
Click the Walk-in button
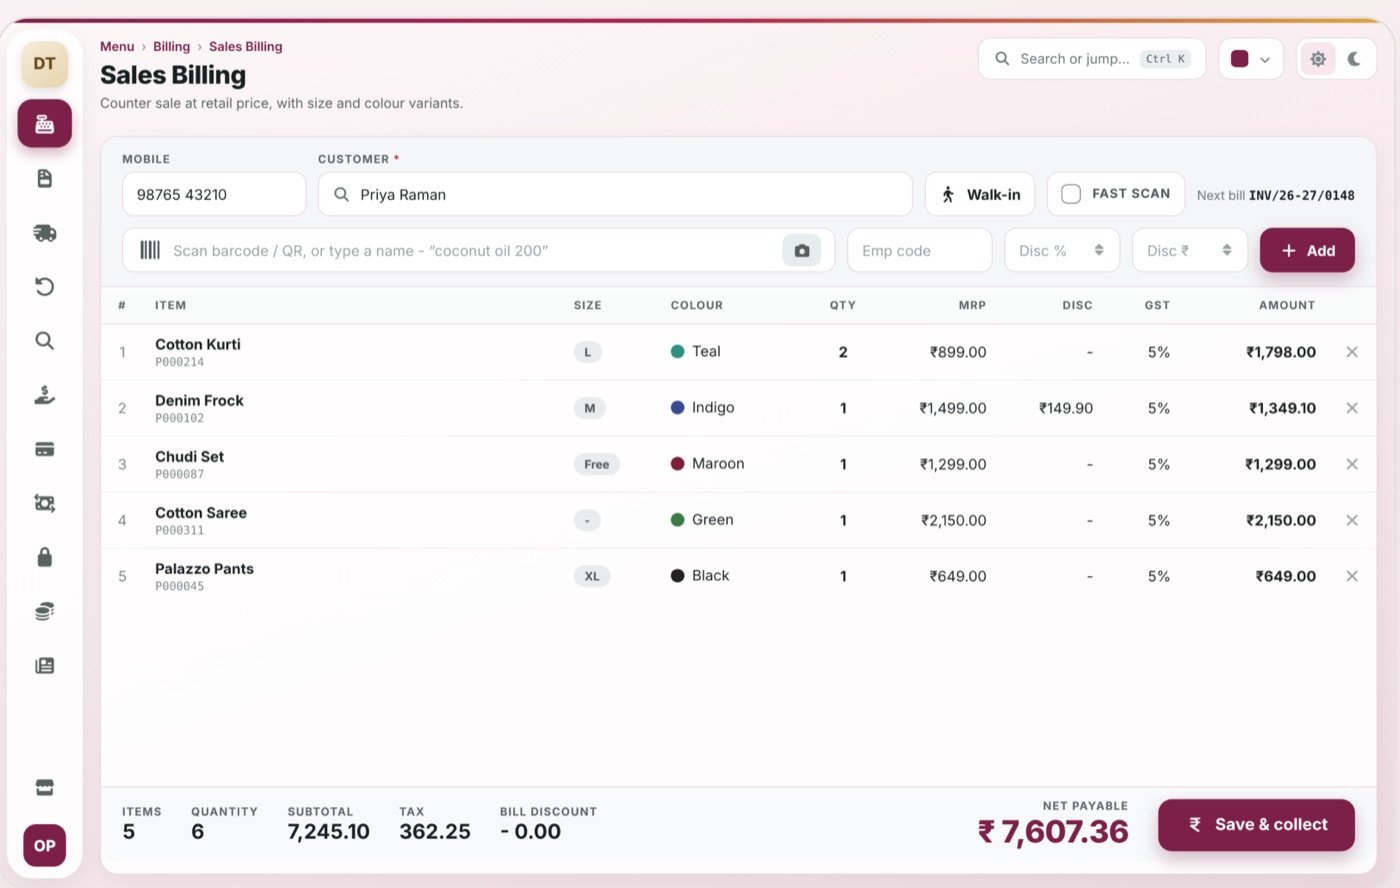pos(980,194)
